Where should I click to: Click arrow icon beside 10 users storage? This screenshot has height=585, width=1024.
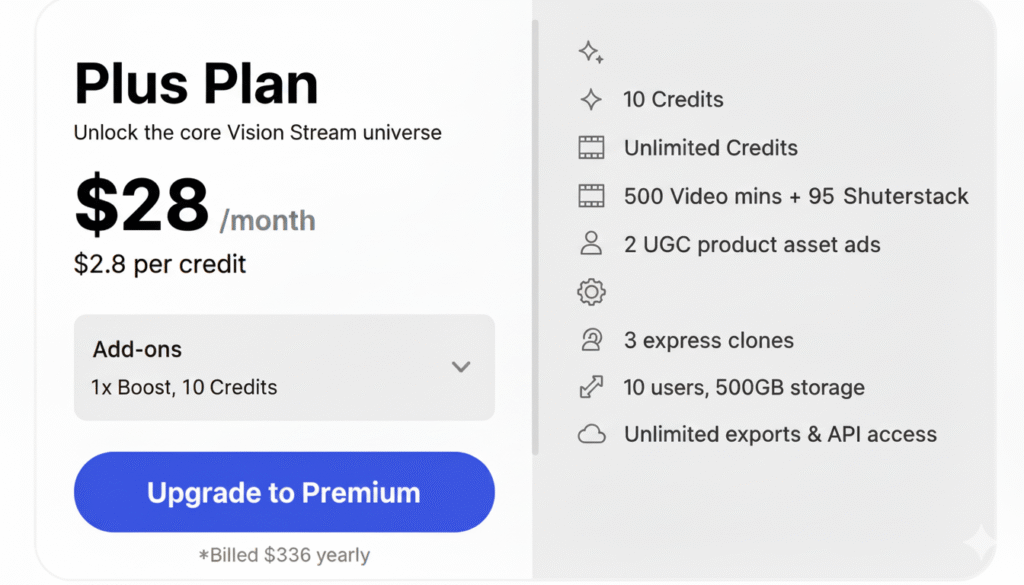point(591,387)
